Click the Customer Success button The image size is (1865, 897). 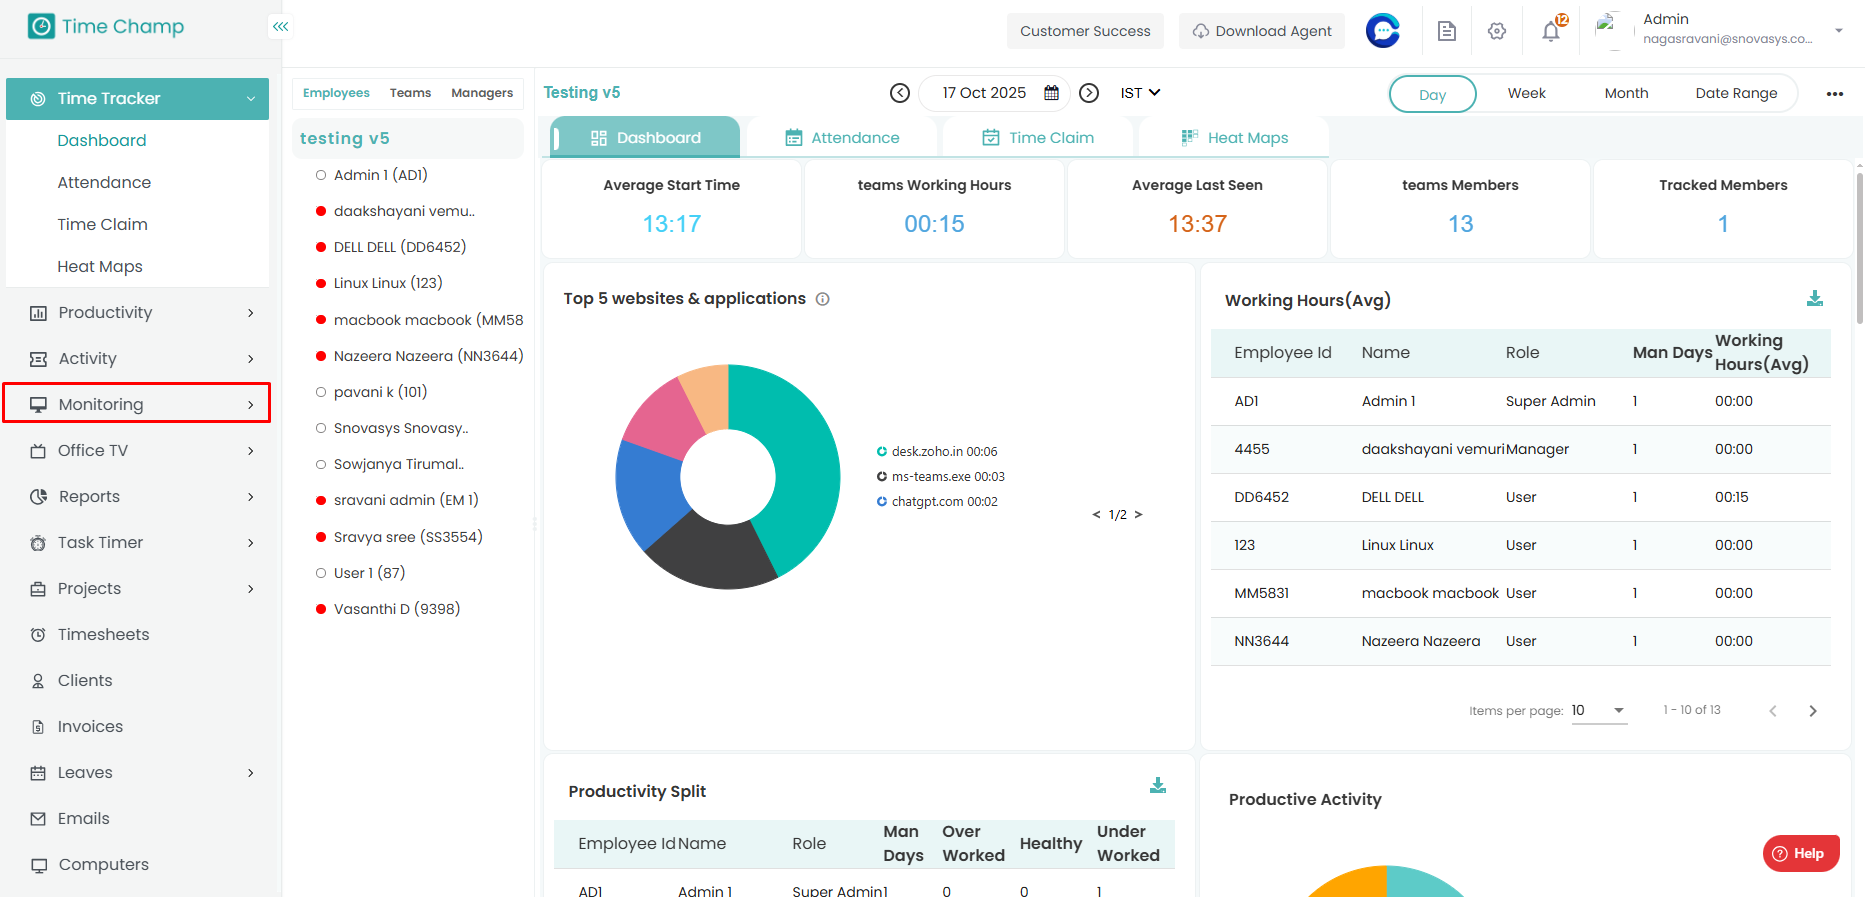click(1084, 31)
